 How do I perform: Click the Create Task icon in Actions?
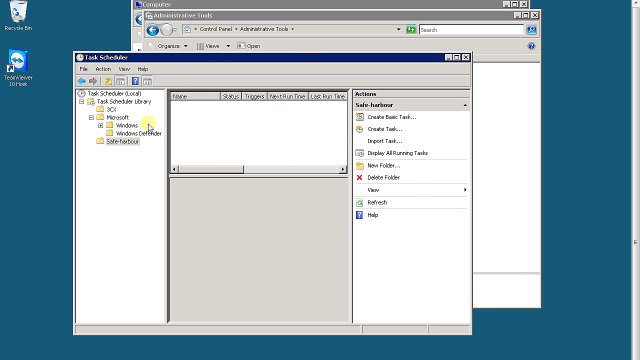[x=360, y=129]
